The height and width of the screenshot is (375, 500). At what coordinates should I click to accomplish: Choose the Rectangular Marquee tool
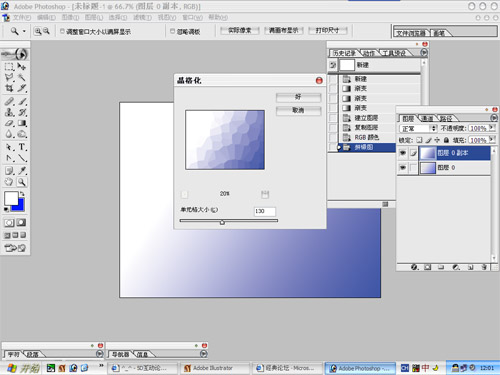9,66
